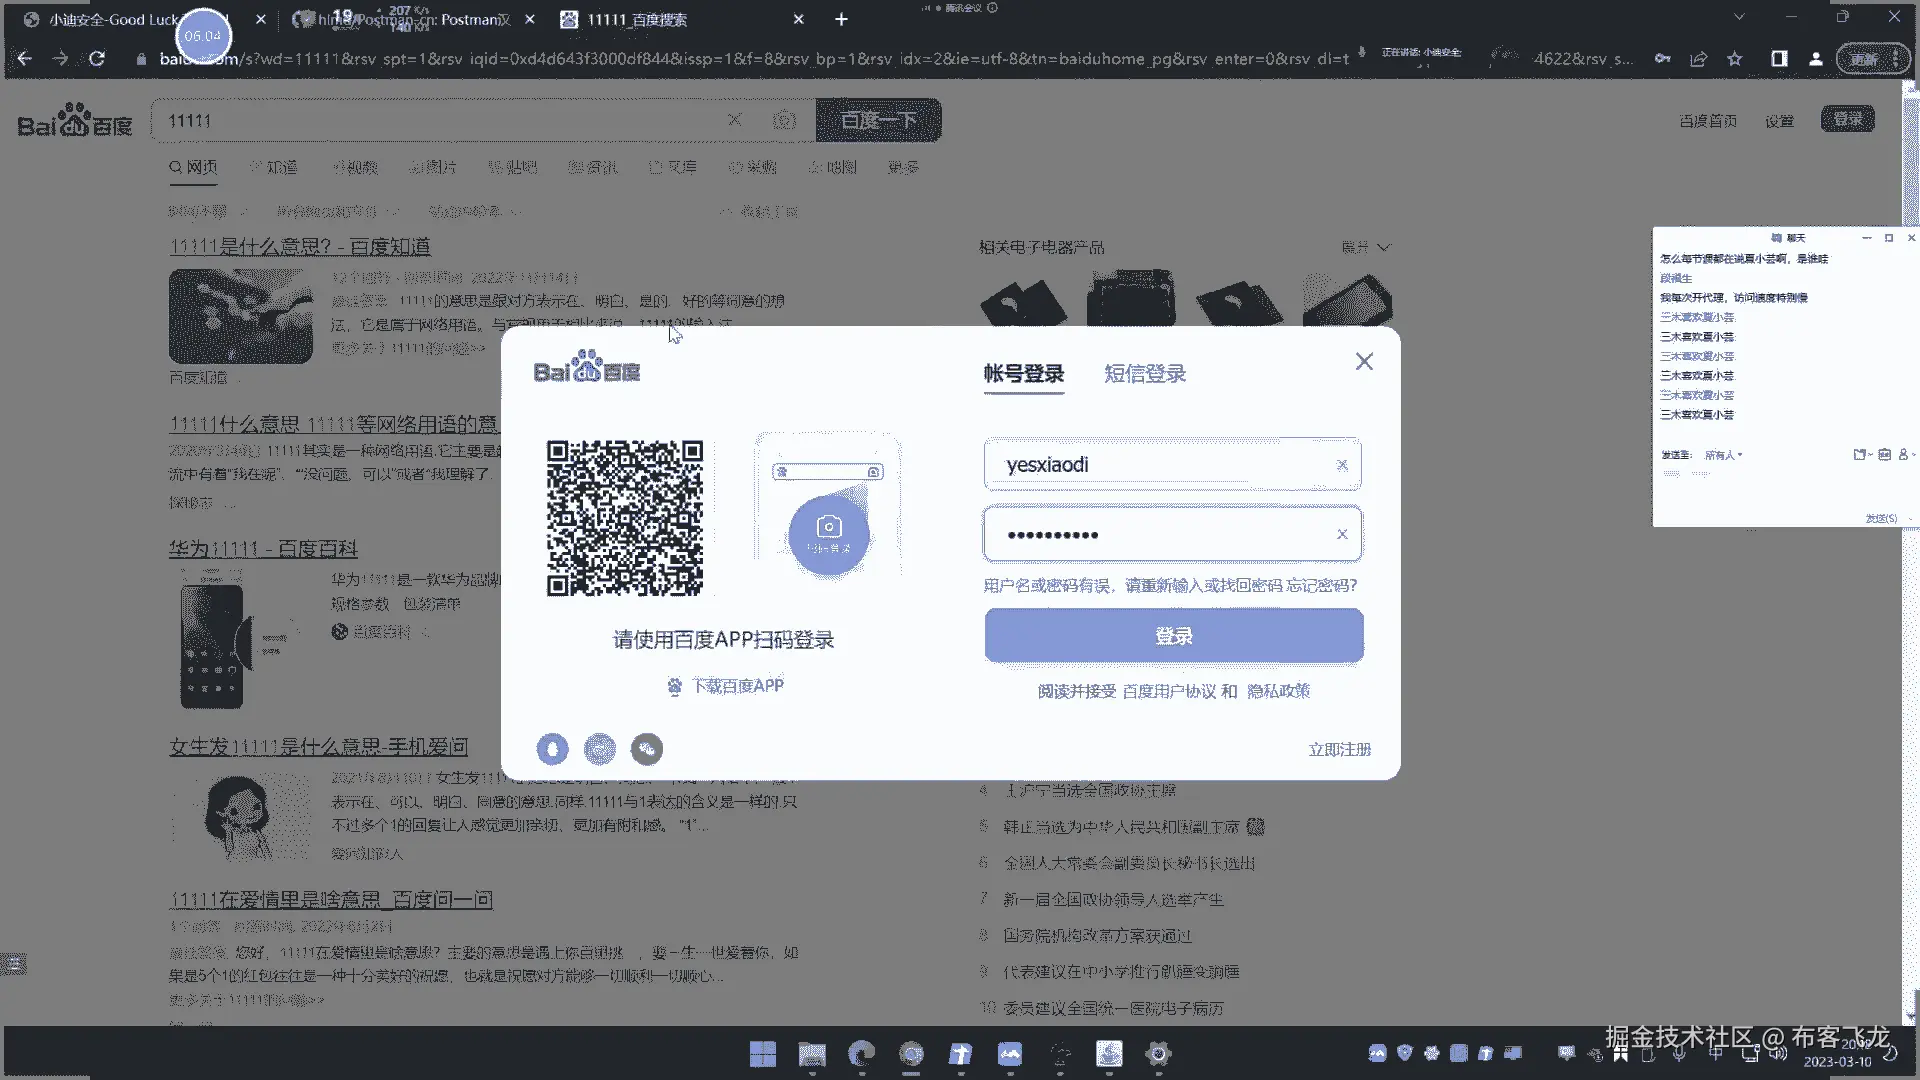Image resolution: width=1920 pixels, height=1080 pixels.
Task: Click camera image search icon in search box
Action: (x=784, y=121)
